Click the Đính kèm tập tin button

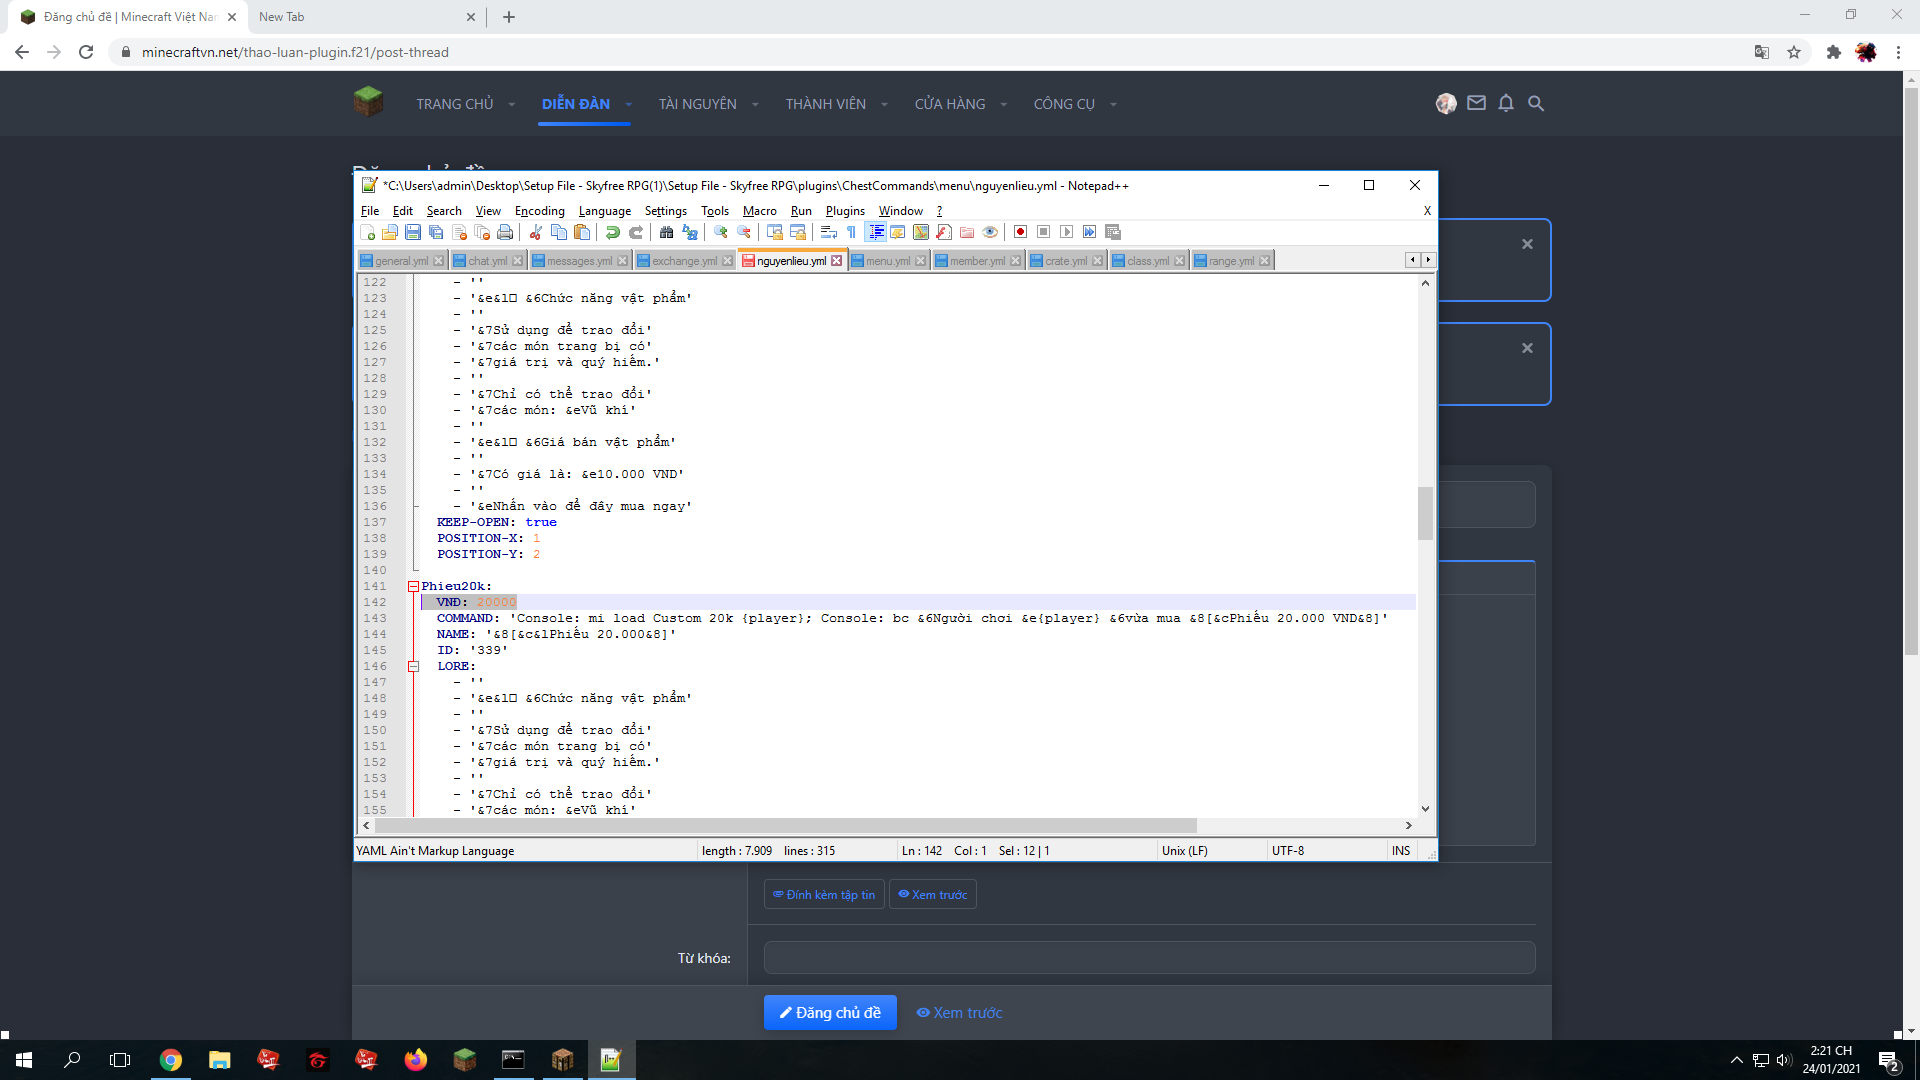click(824, 895)
